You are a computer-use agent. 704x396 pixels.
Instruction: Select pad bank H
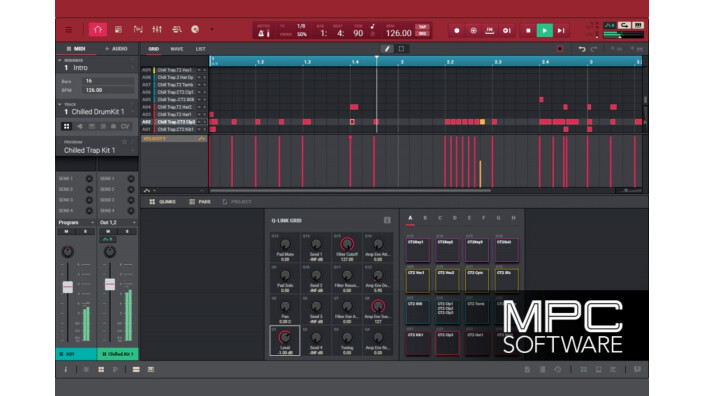pyautogui.click(x=513, y=218)
